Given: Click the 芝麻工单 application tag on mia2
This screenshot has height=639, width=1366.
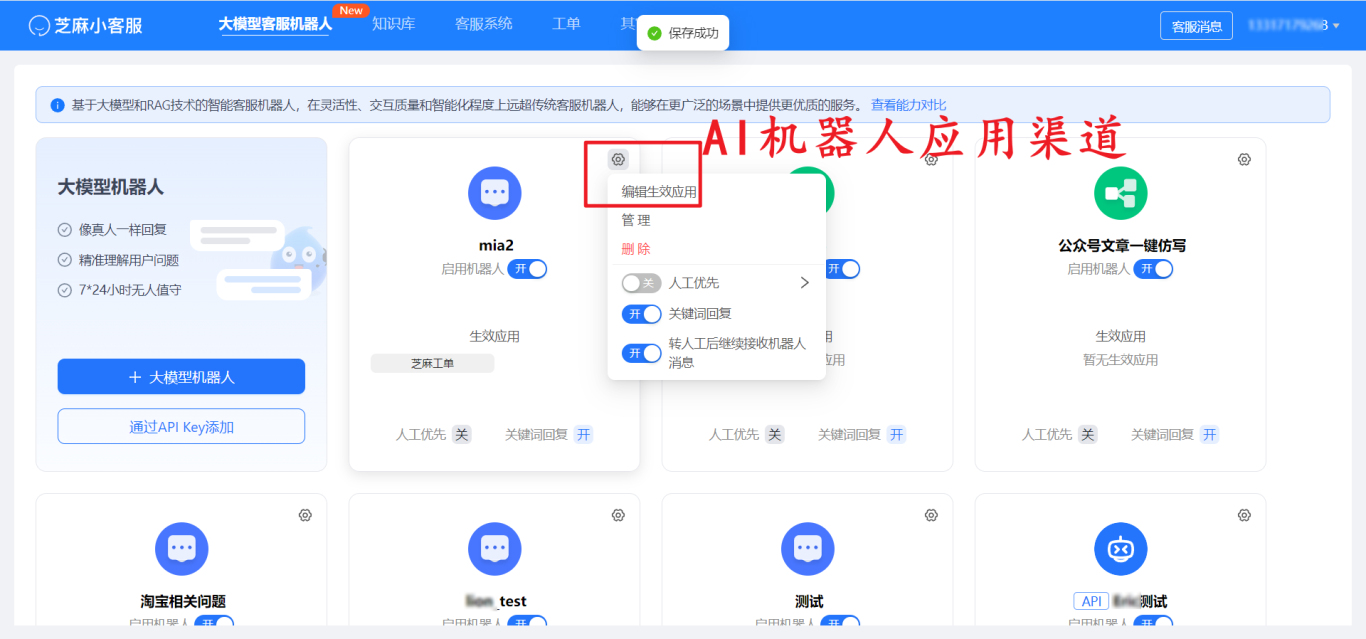Looking at the screenshot, I should point(434,363).
